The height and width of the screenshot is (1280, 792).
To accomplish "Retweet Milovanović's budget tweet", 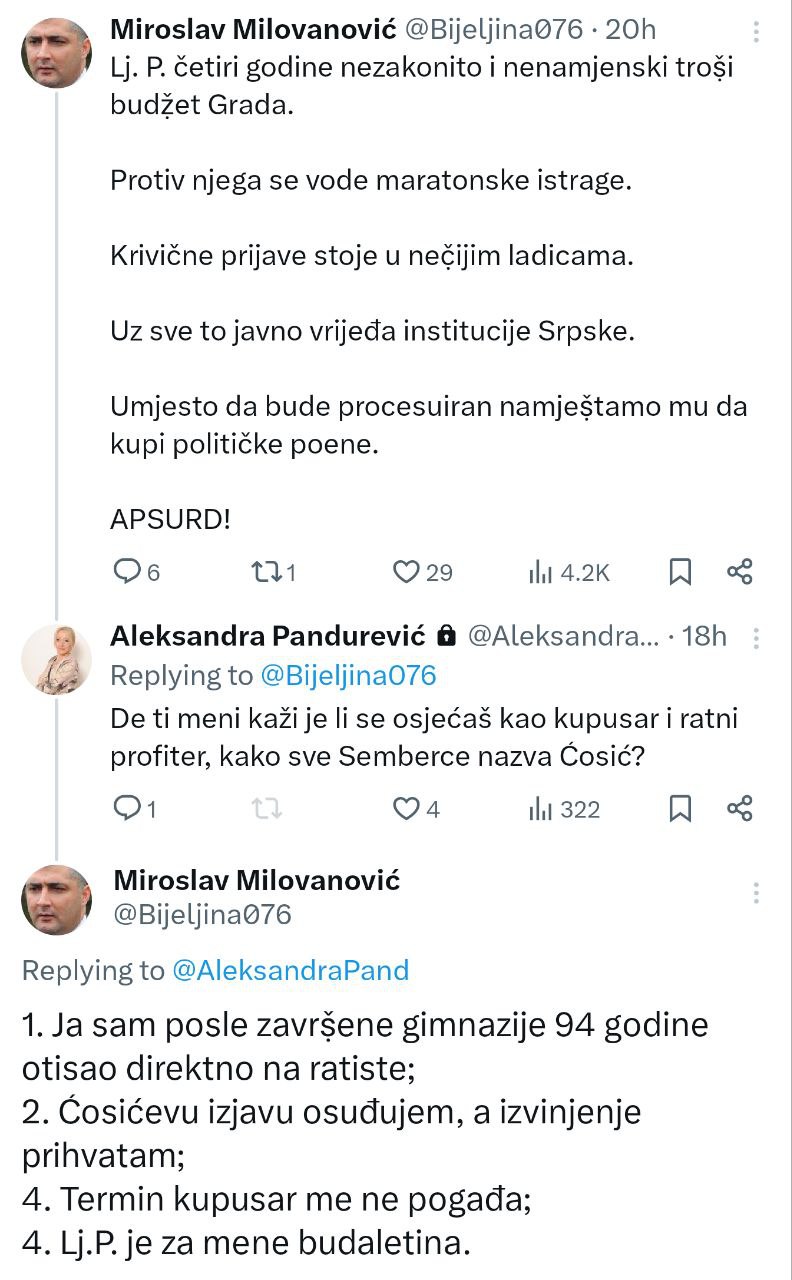I will (265, 572).
